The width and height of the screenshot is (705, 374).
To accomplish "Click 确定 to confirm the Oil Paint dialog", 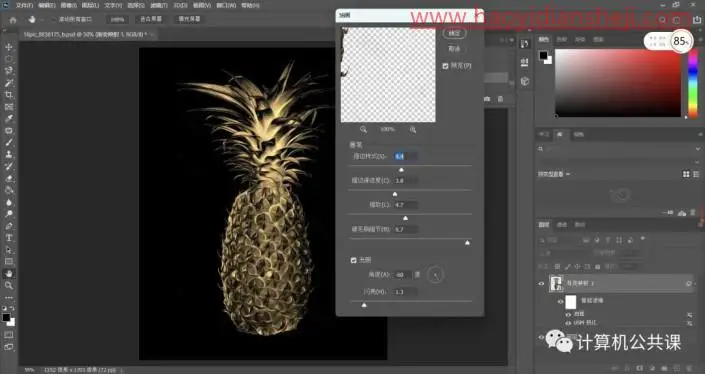I will [x=455, y=33].
